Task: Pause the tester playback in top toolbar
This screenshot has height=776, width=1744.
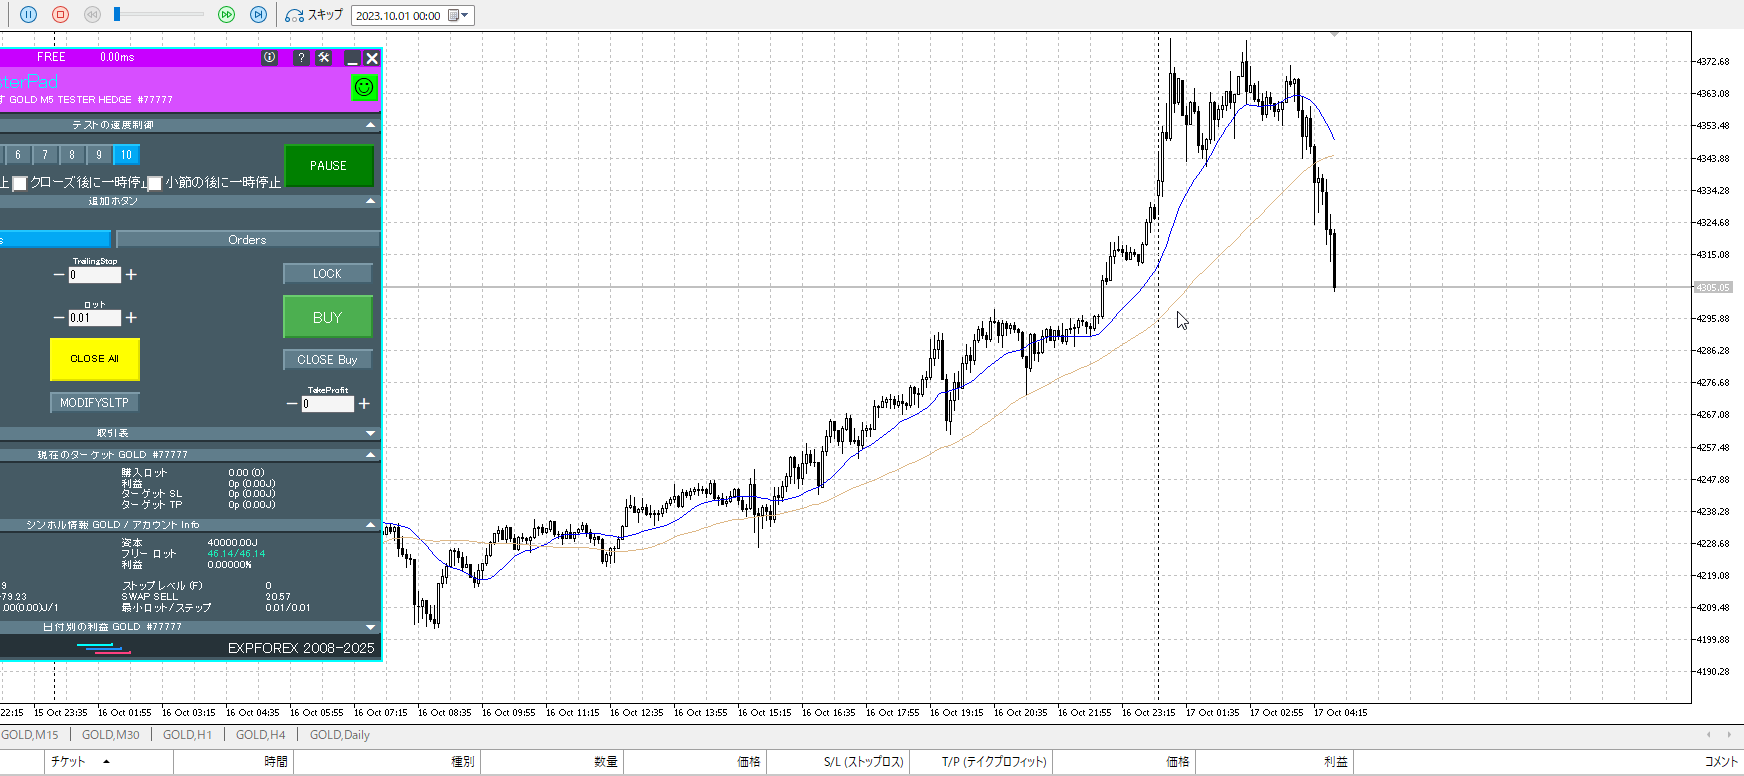Action: [28, 14]
